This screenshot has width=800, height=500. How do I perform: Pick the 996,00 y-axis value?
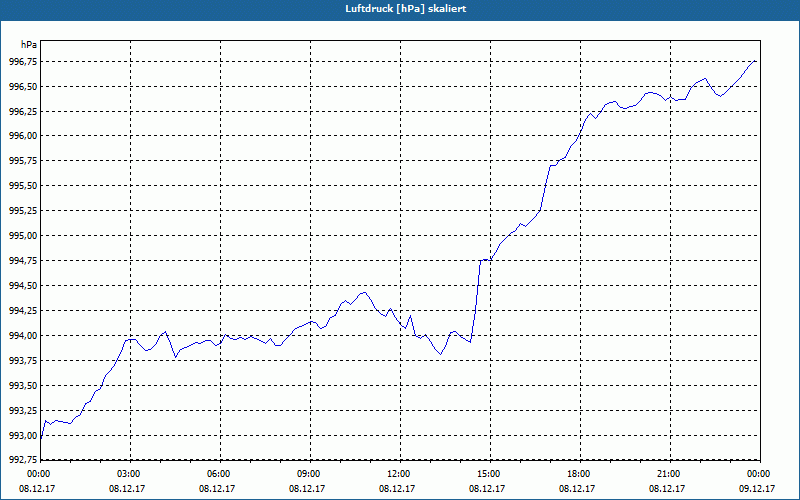coord(23,136)
